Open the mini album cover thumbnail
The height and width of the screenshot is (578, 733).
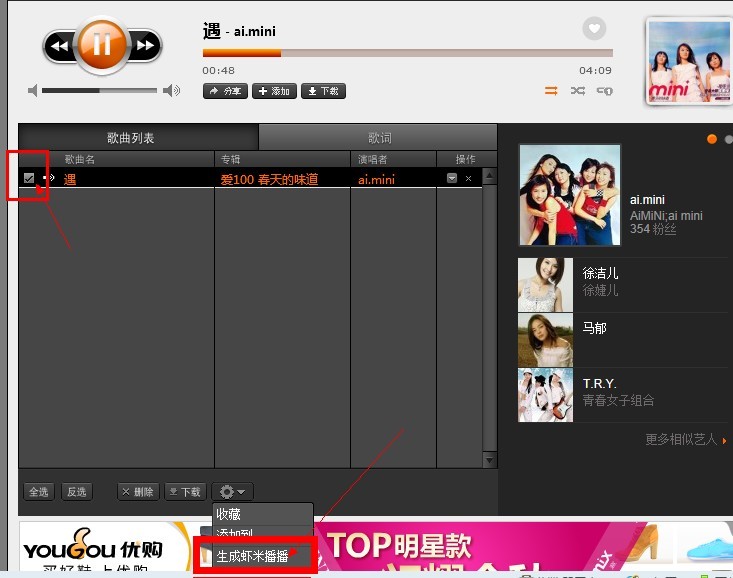[x=689, y=61]
